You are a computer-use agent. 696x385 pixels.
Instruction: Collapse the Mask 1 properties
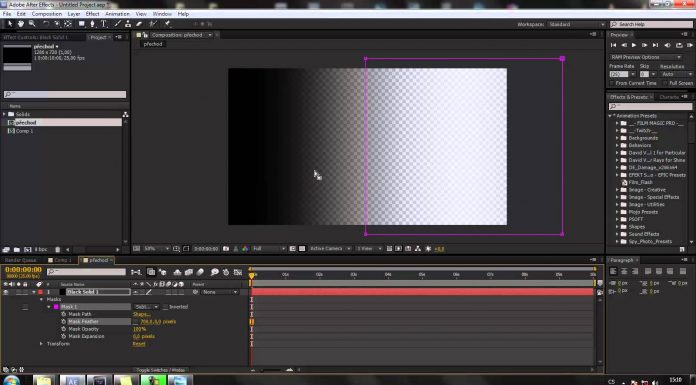click(x=49, y=307)
